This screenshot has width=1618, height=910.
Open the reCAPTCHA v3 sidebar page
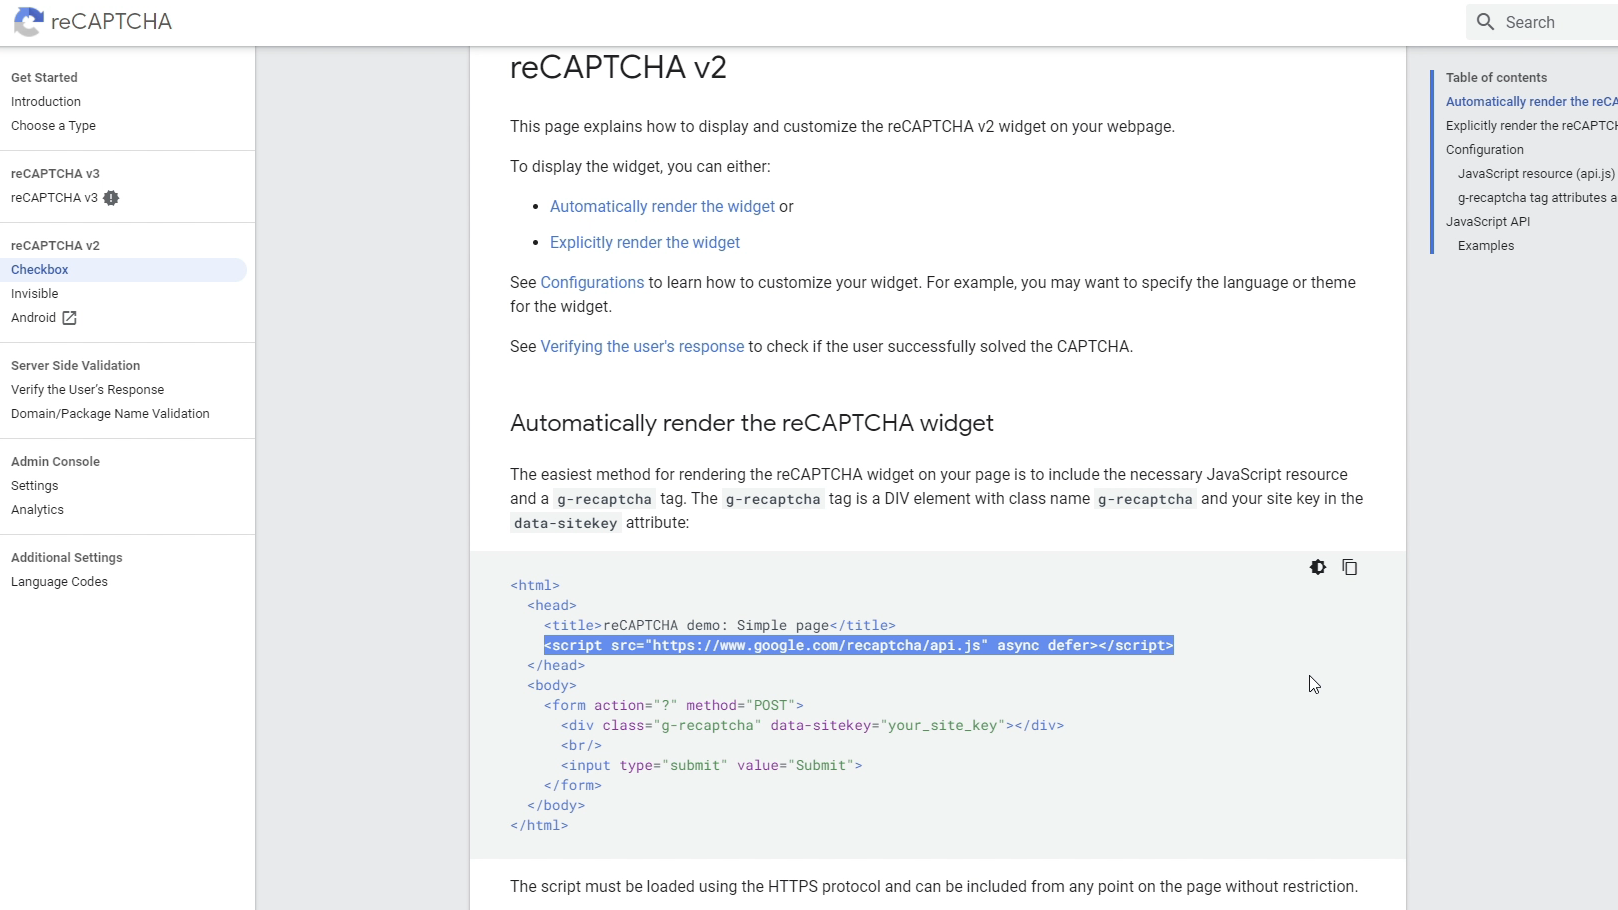click(54, 198)
